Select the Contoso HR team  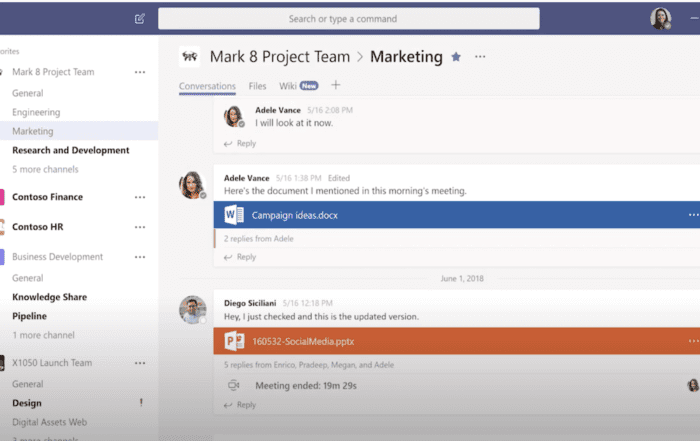point(38,227)
